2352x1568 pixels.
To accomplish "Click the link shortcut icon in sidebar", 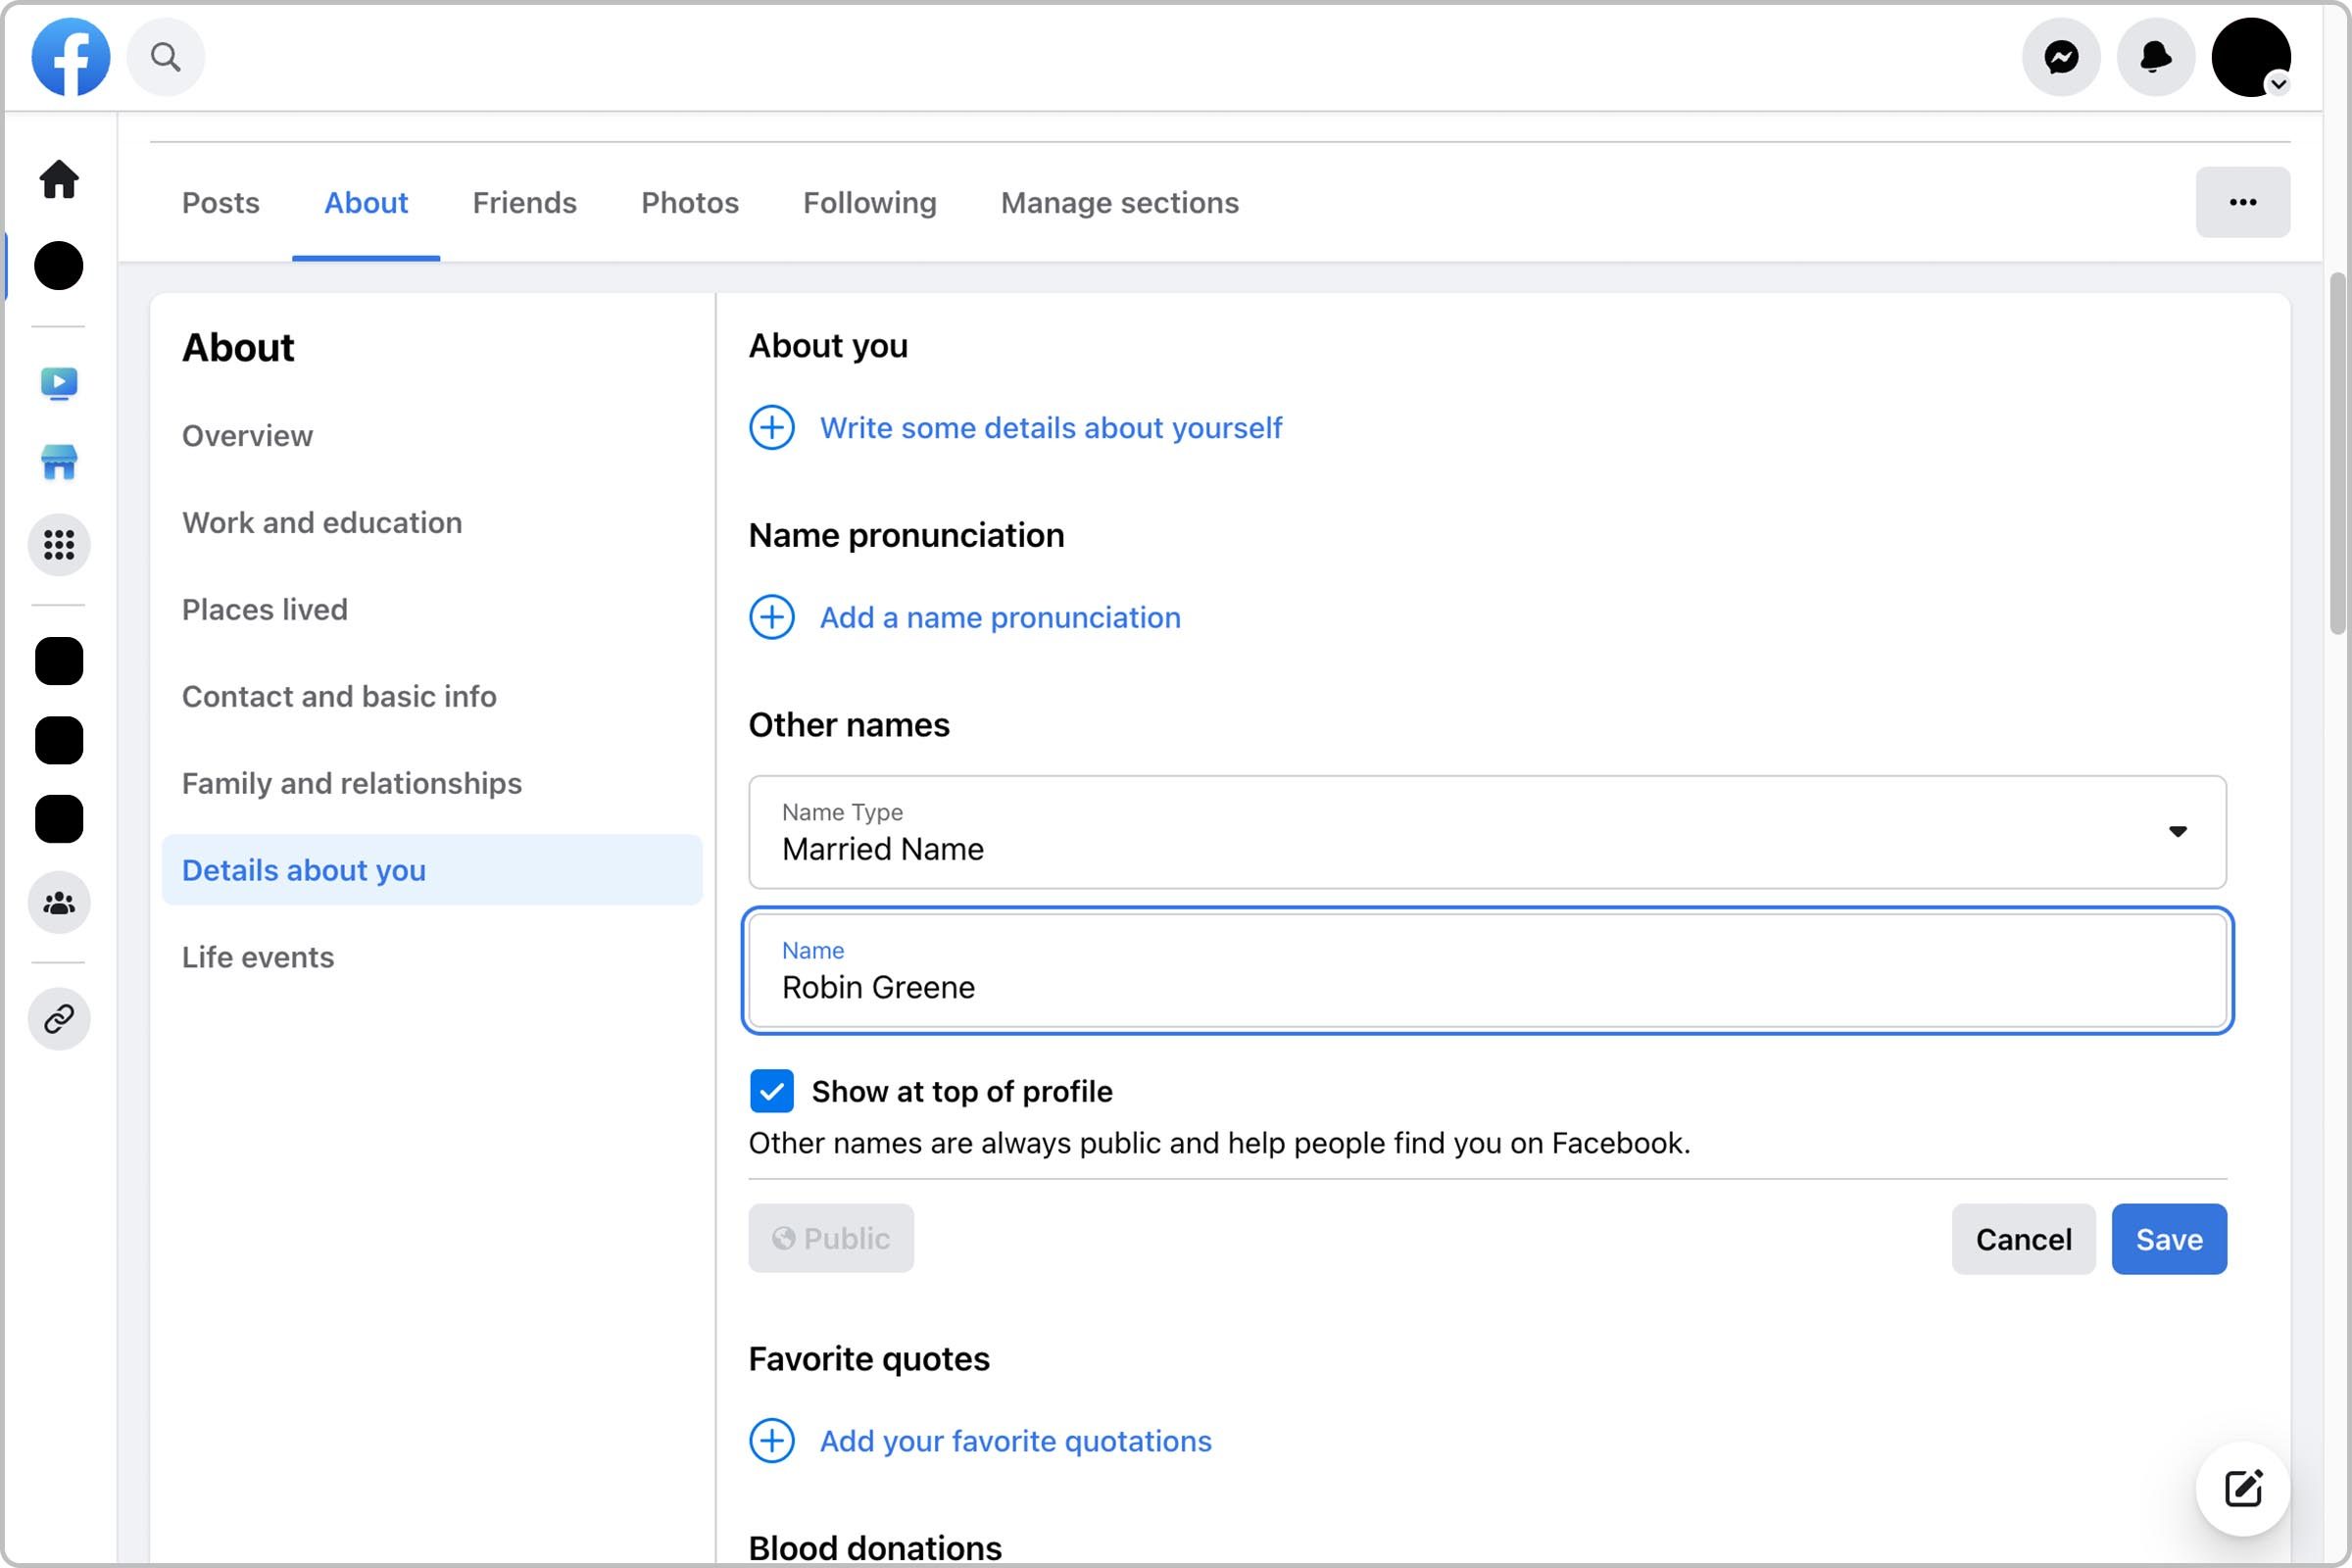I will click(59, 1019).
